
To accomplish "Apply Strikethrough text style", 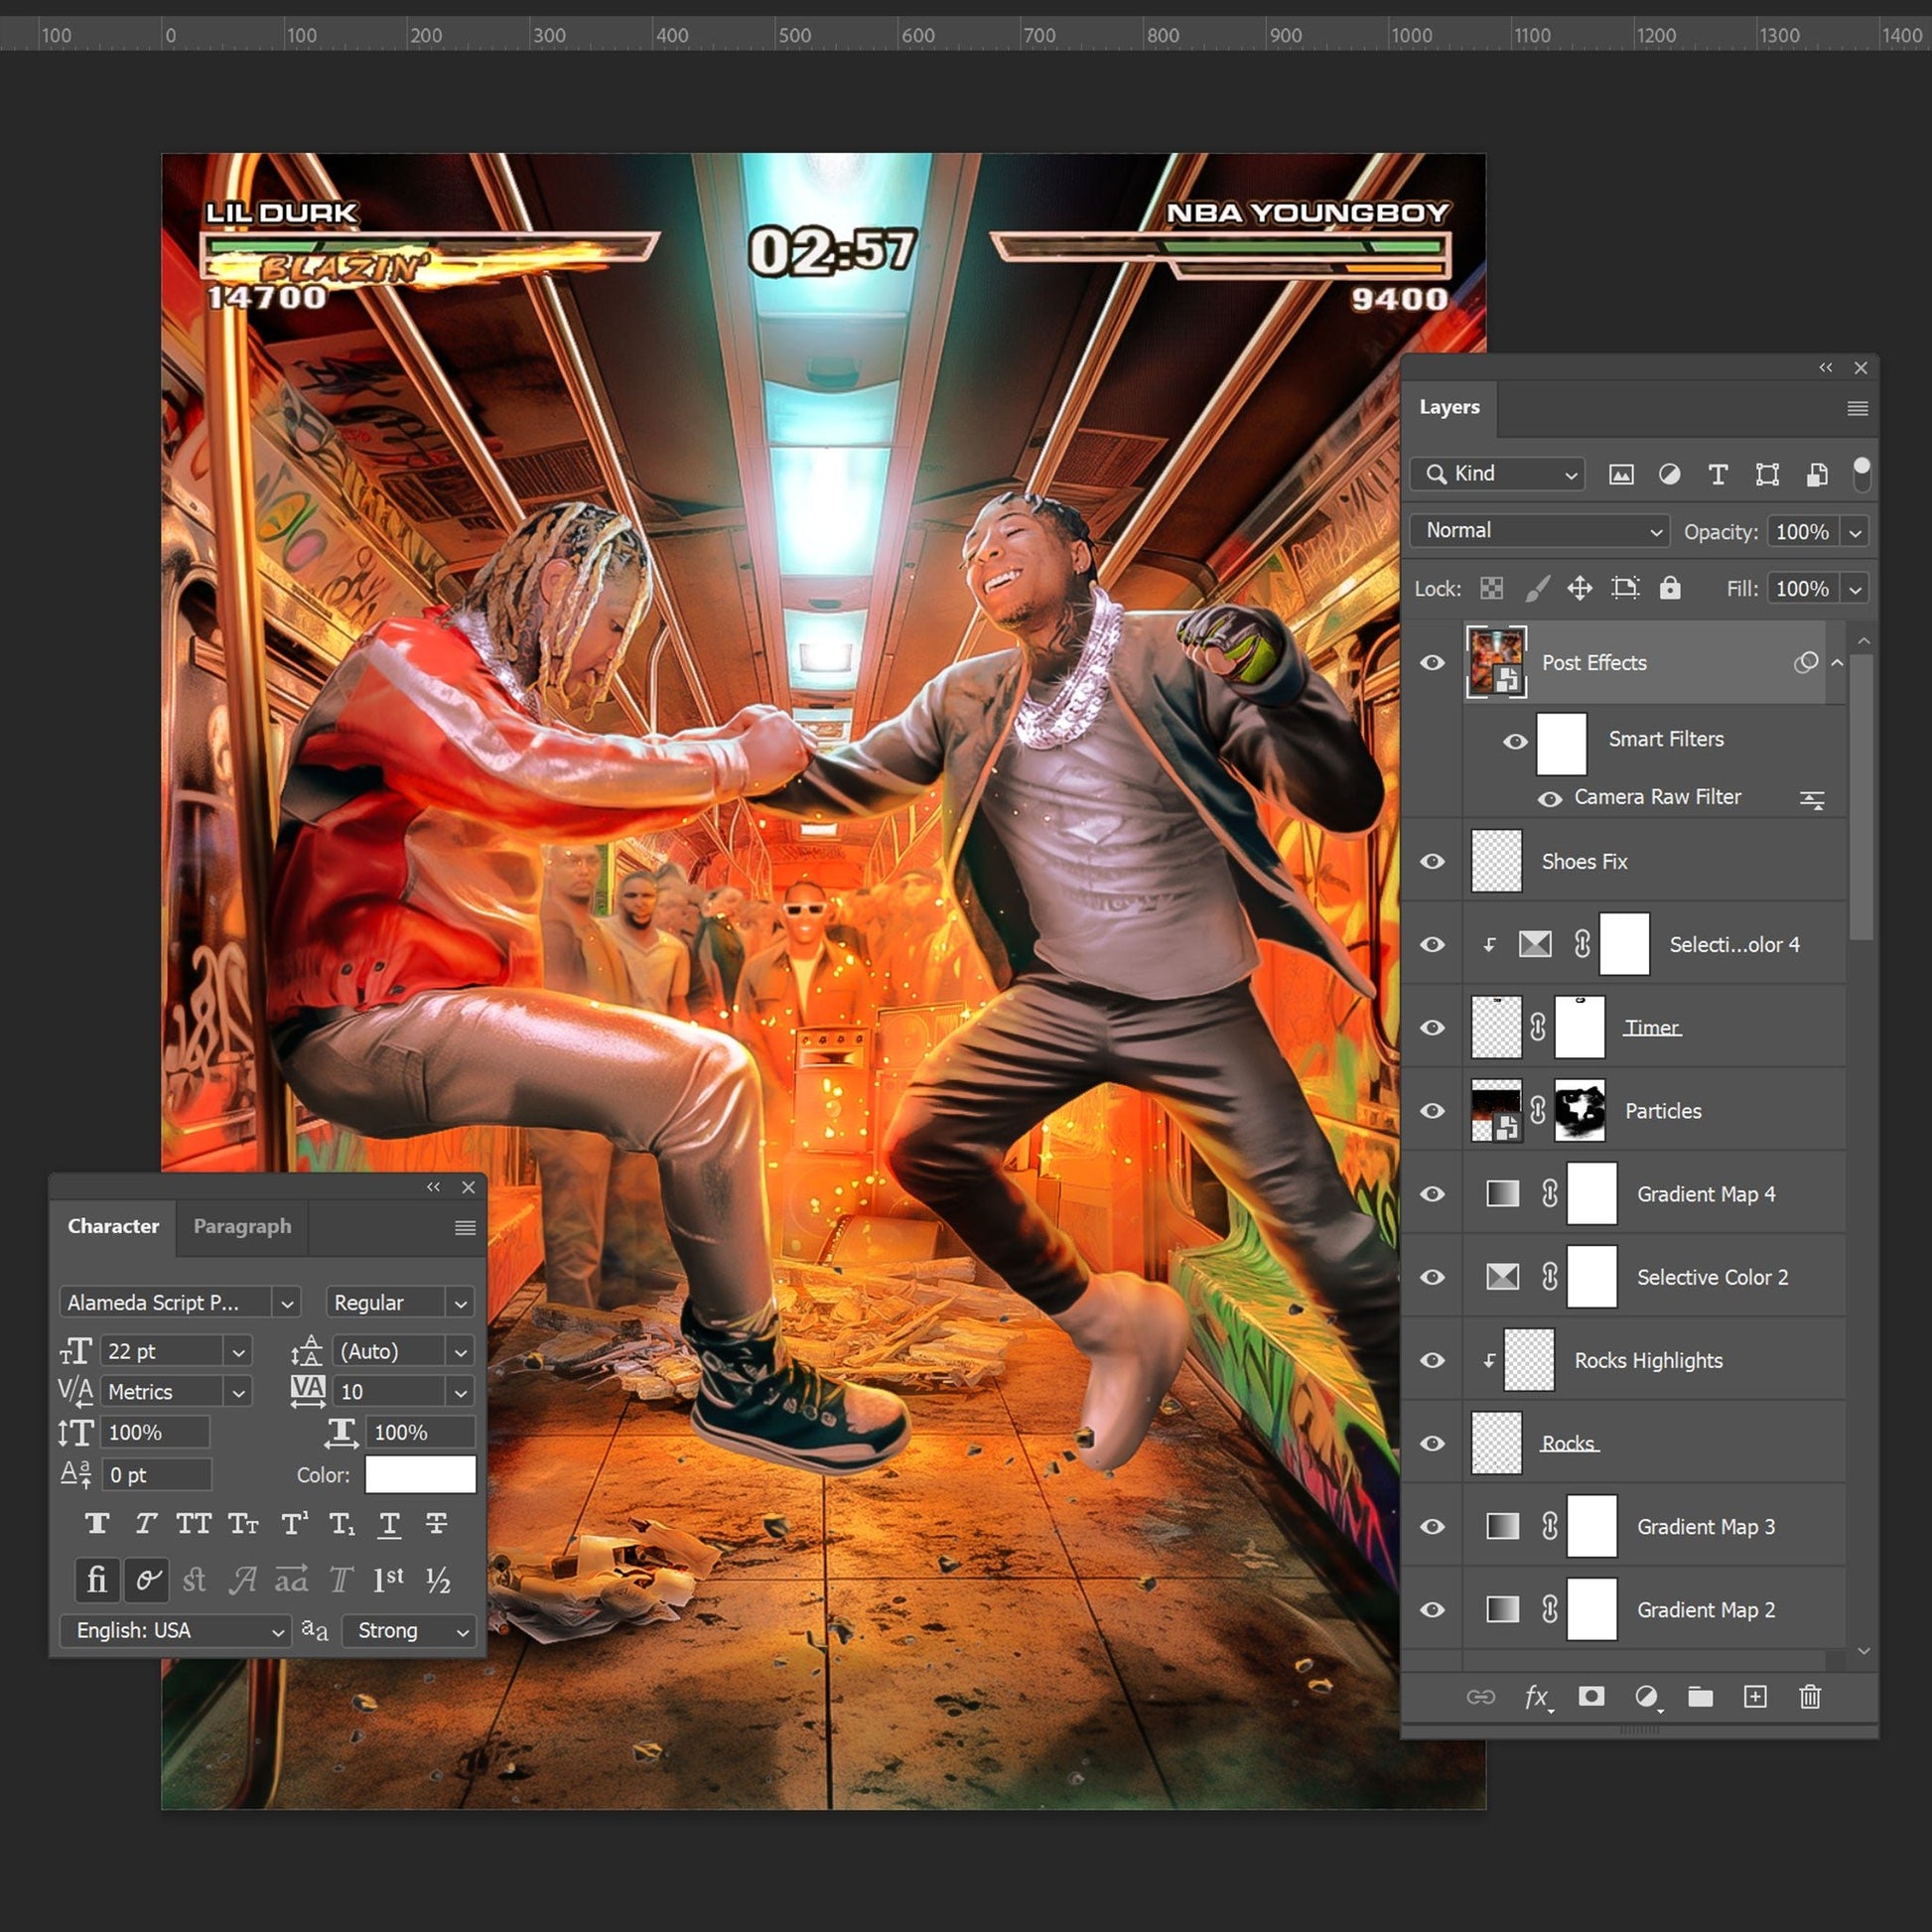I will [437, 1523].
